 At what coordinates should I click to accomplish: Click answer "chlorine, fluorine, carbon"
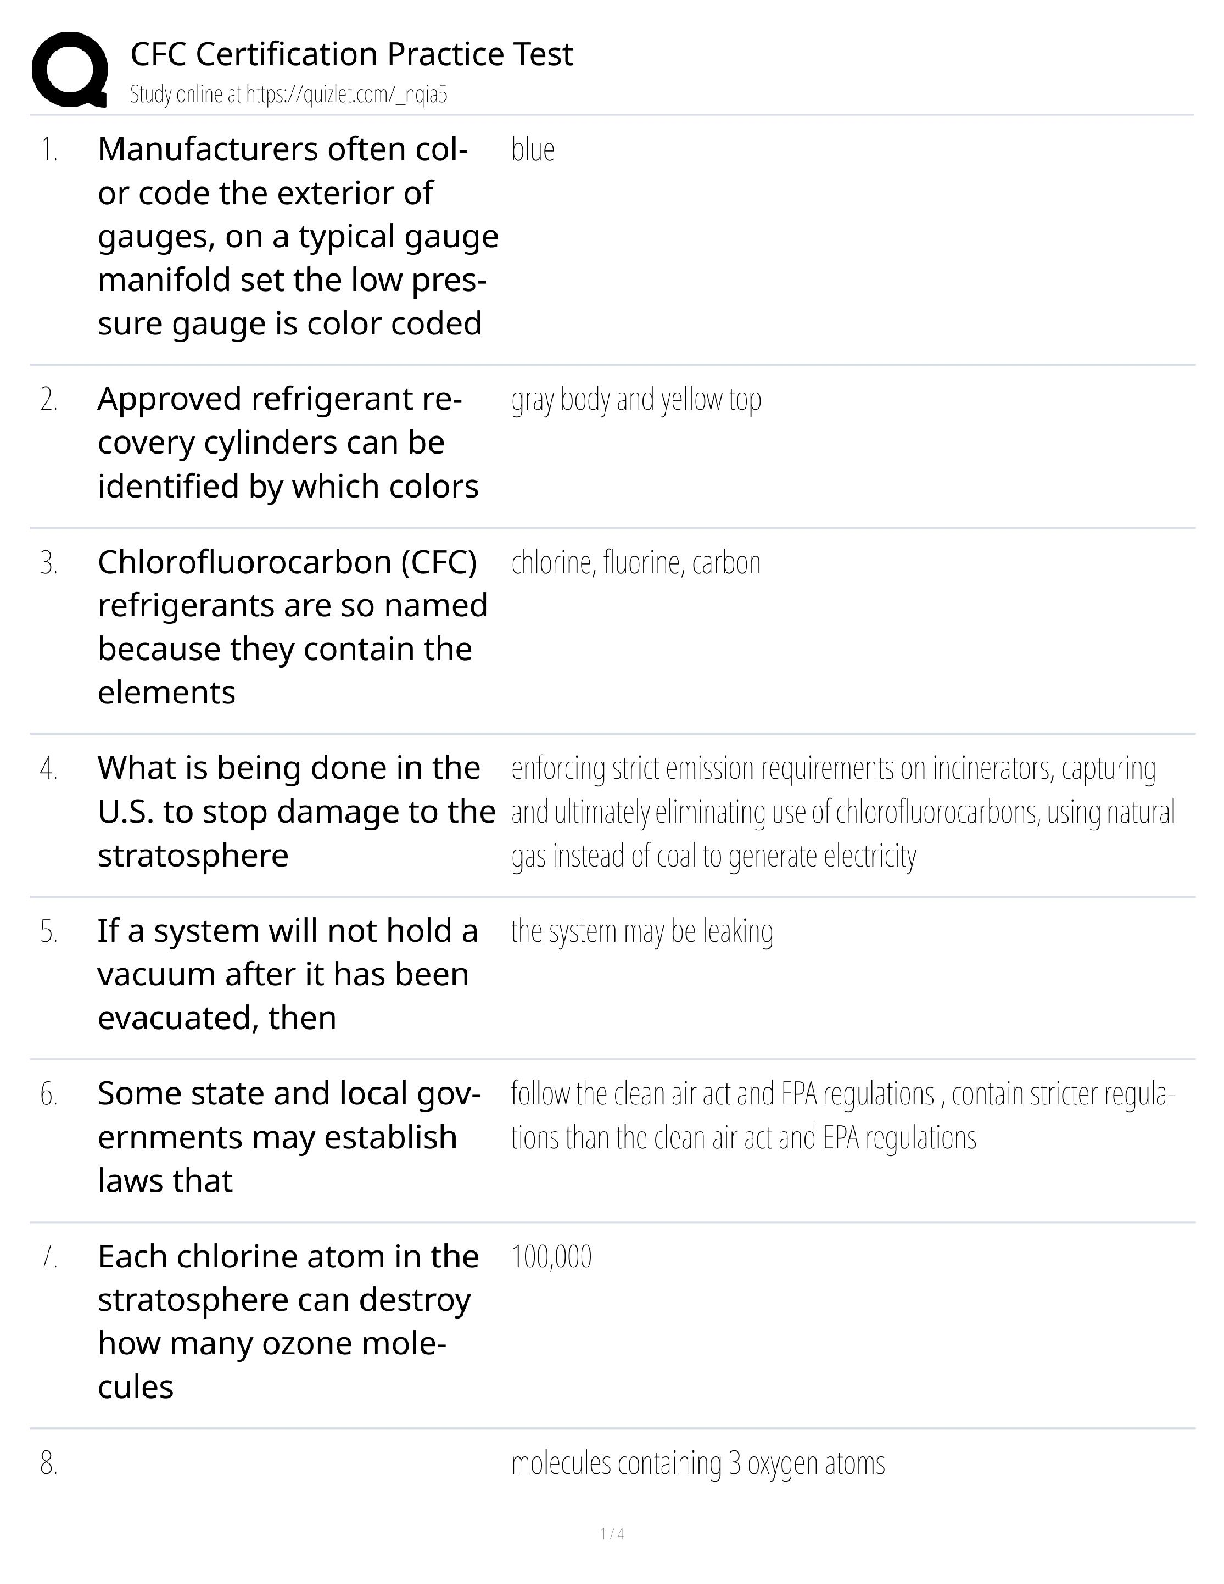(635, 563)
